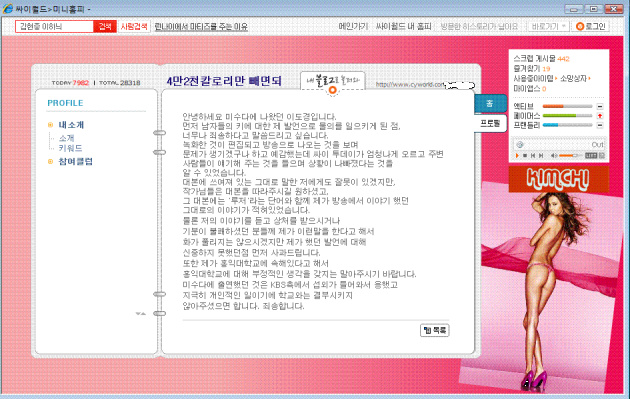
Task: Click the minus icon beside 액티브
Action: [600, 106]
